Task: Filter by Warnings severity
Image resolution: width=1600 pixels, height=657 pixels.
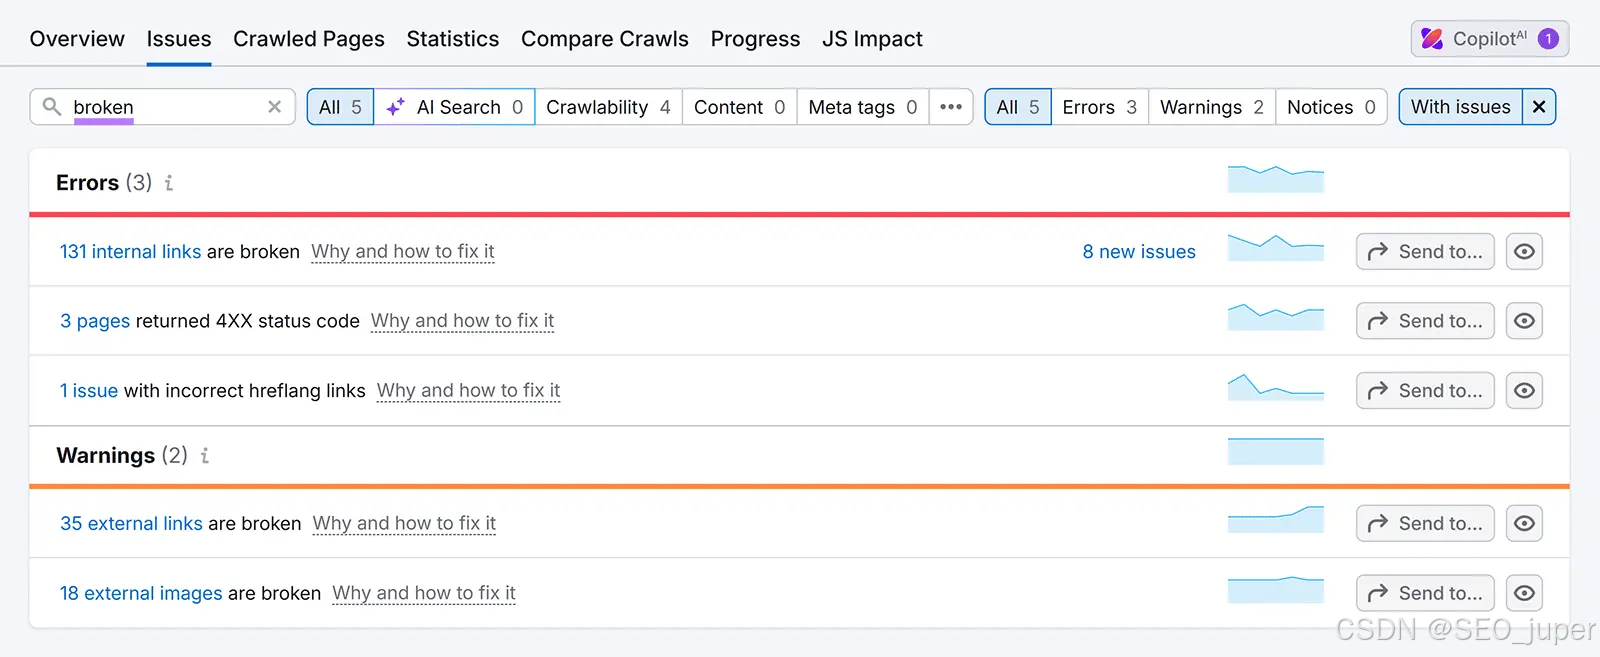Action: point(1211,107)
